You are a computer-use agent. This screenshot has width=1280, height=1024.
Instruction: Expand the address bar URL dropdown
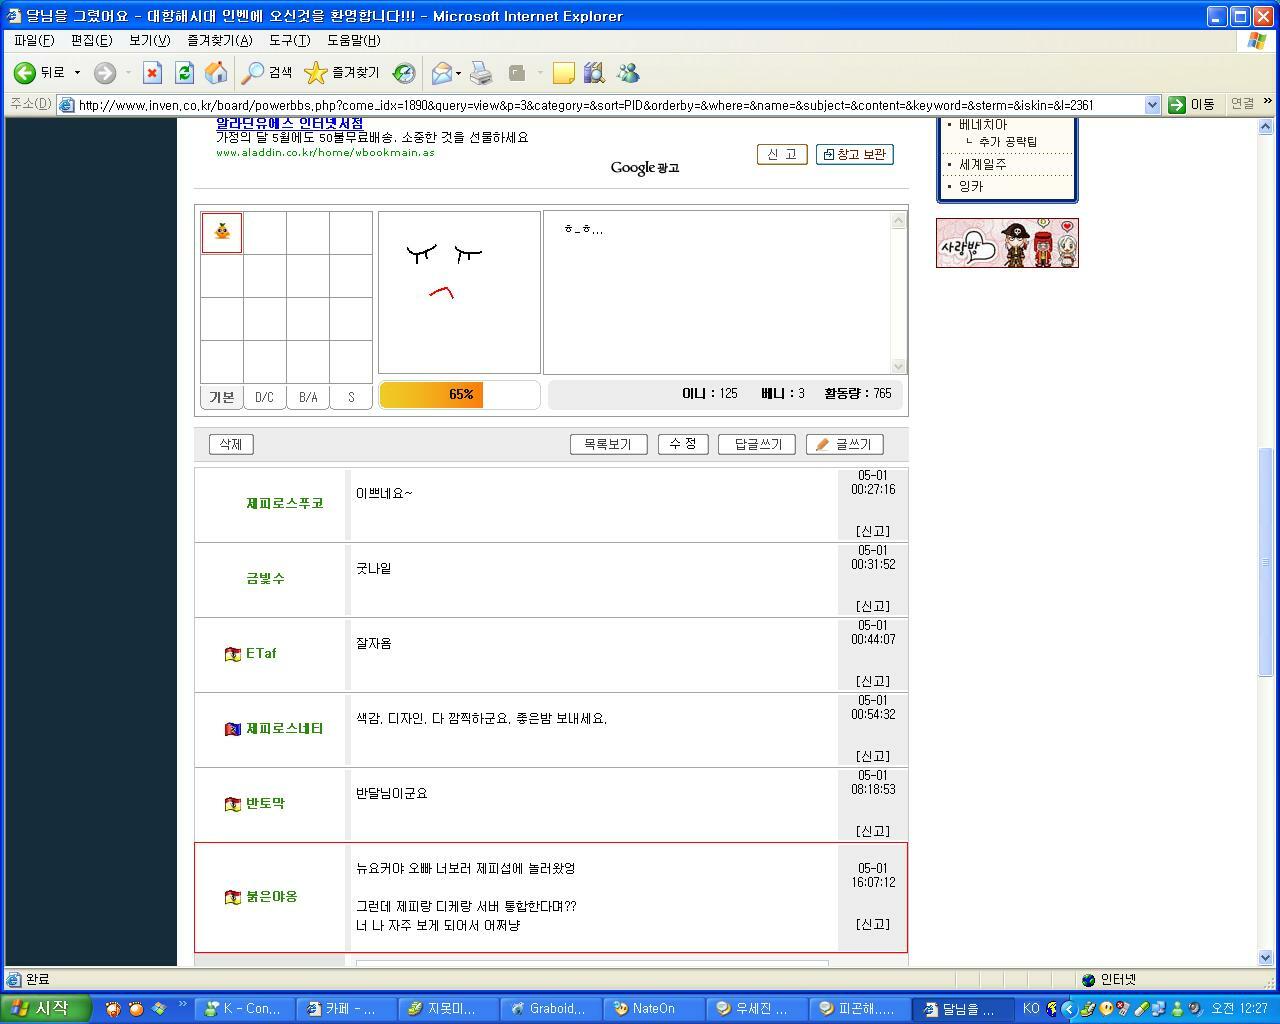coord(1152,105)
